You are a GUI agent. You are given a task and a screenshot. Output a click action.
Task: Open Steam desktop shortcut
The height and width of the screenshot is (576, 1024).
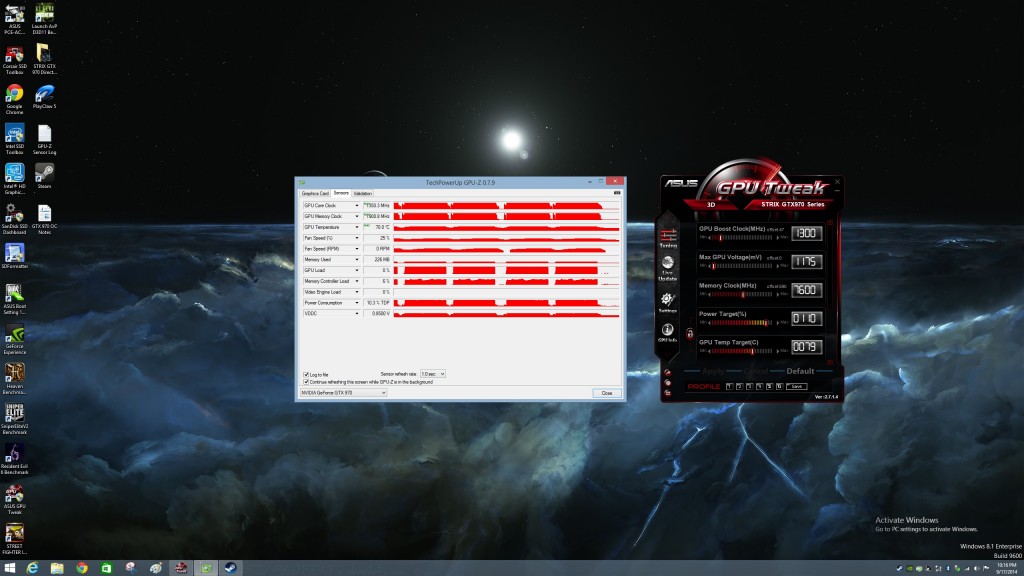tap(44, 176)
